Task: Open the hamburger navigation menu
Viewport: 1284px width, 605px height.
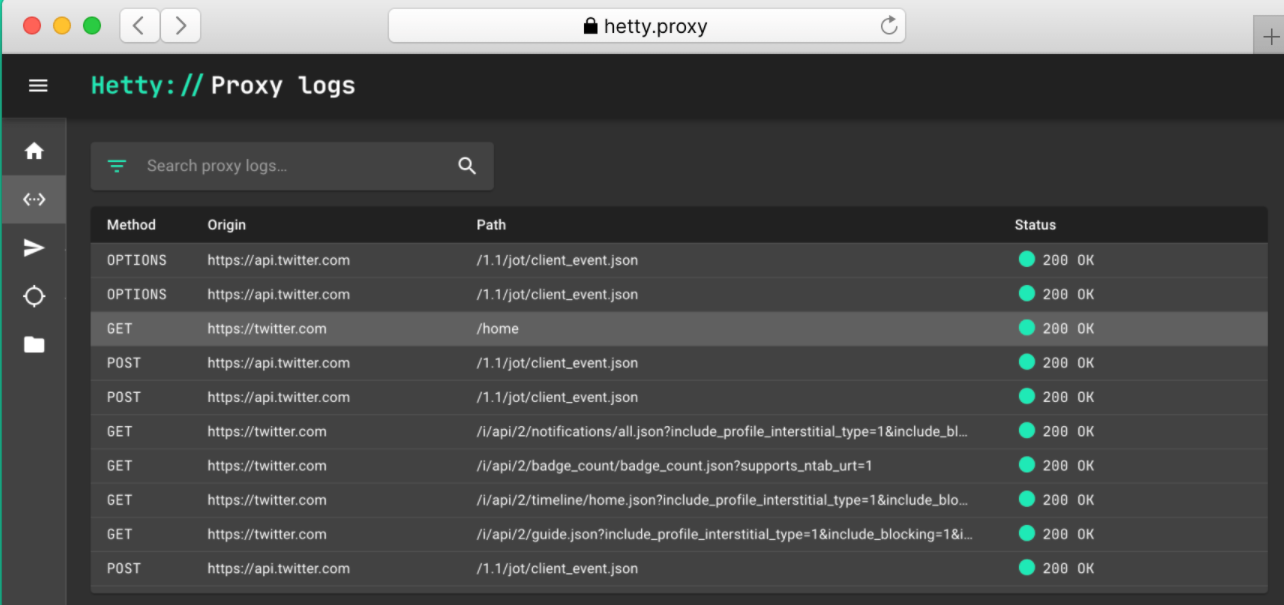Action: click(x=38, y=86)
